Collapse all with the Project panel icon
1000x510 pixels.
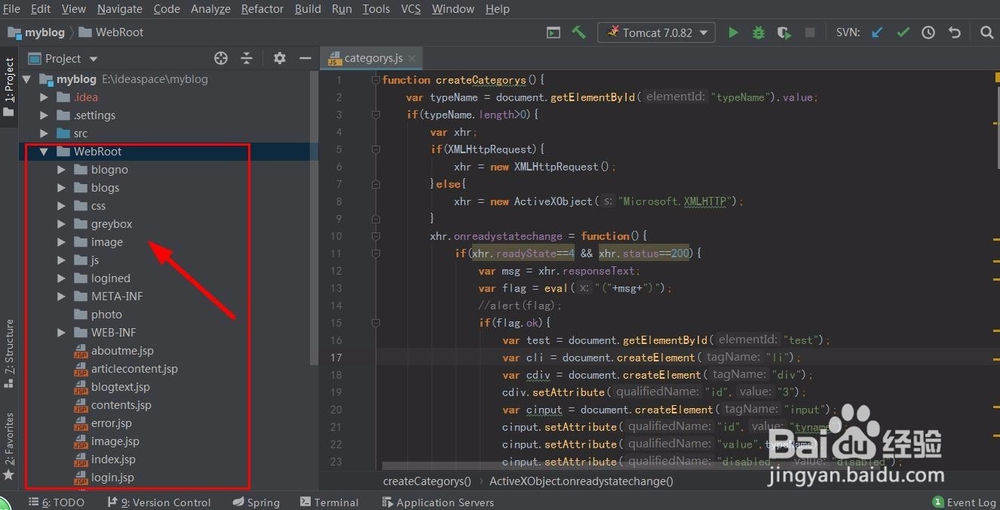coord(247,59)
